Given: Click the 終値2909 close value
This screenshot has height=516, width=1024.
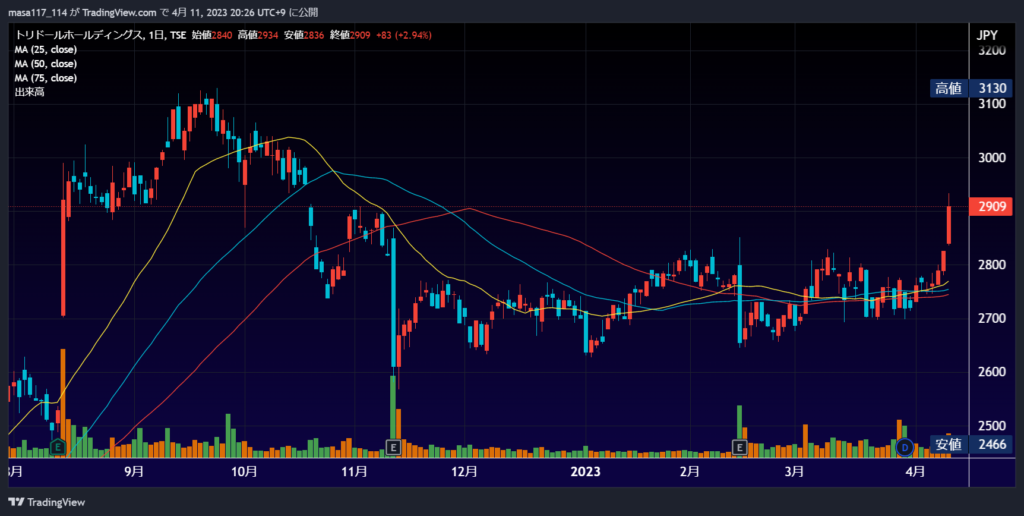Looking at the screenshot, I should pyautogui.click(x=351, y=35).
